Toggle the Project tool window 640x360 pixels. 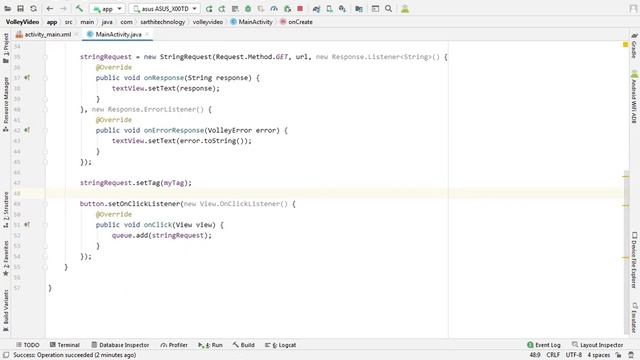(6, 48)
